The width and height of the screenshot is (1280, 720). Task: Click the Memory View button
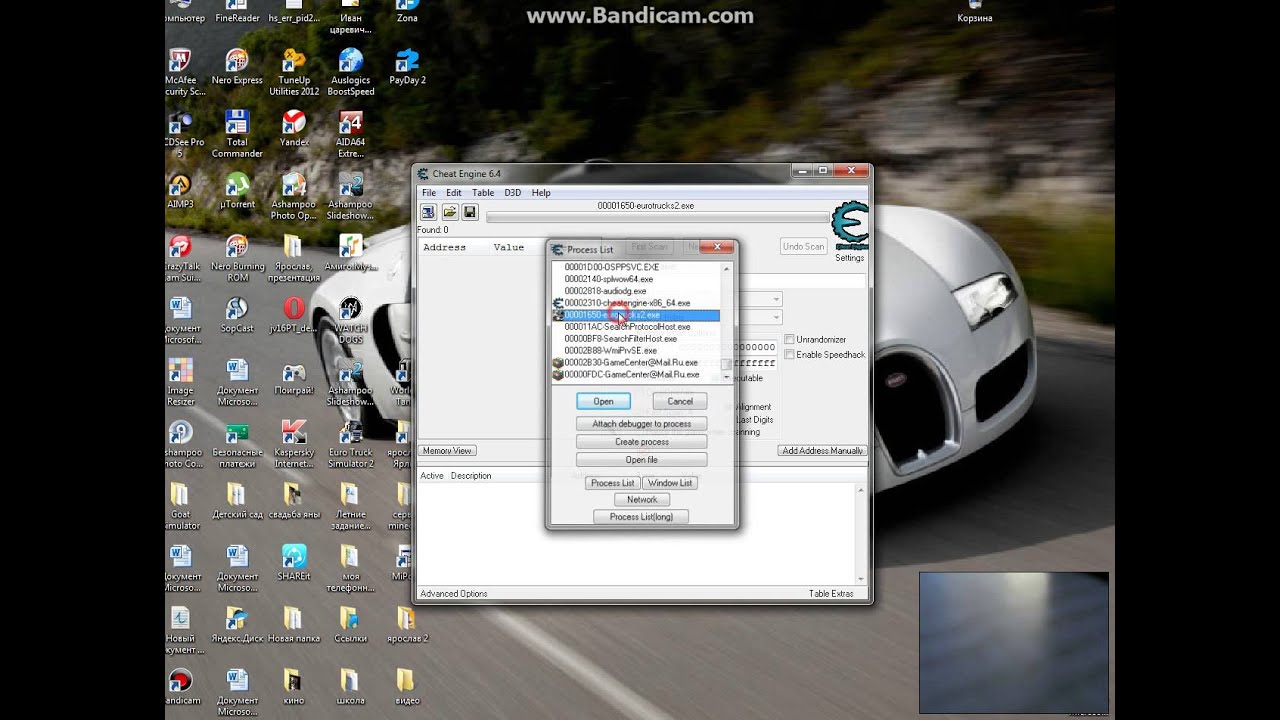pos(447,451)
